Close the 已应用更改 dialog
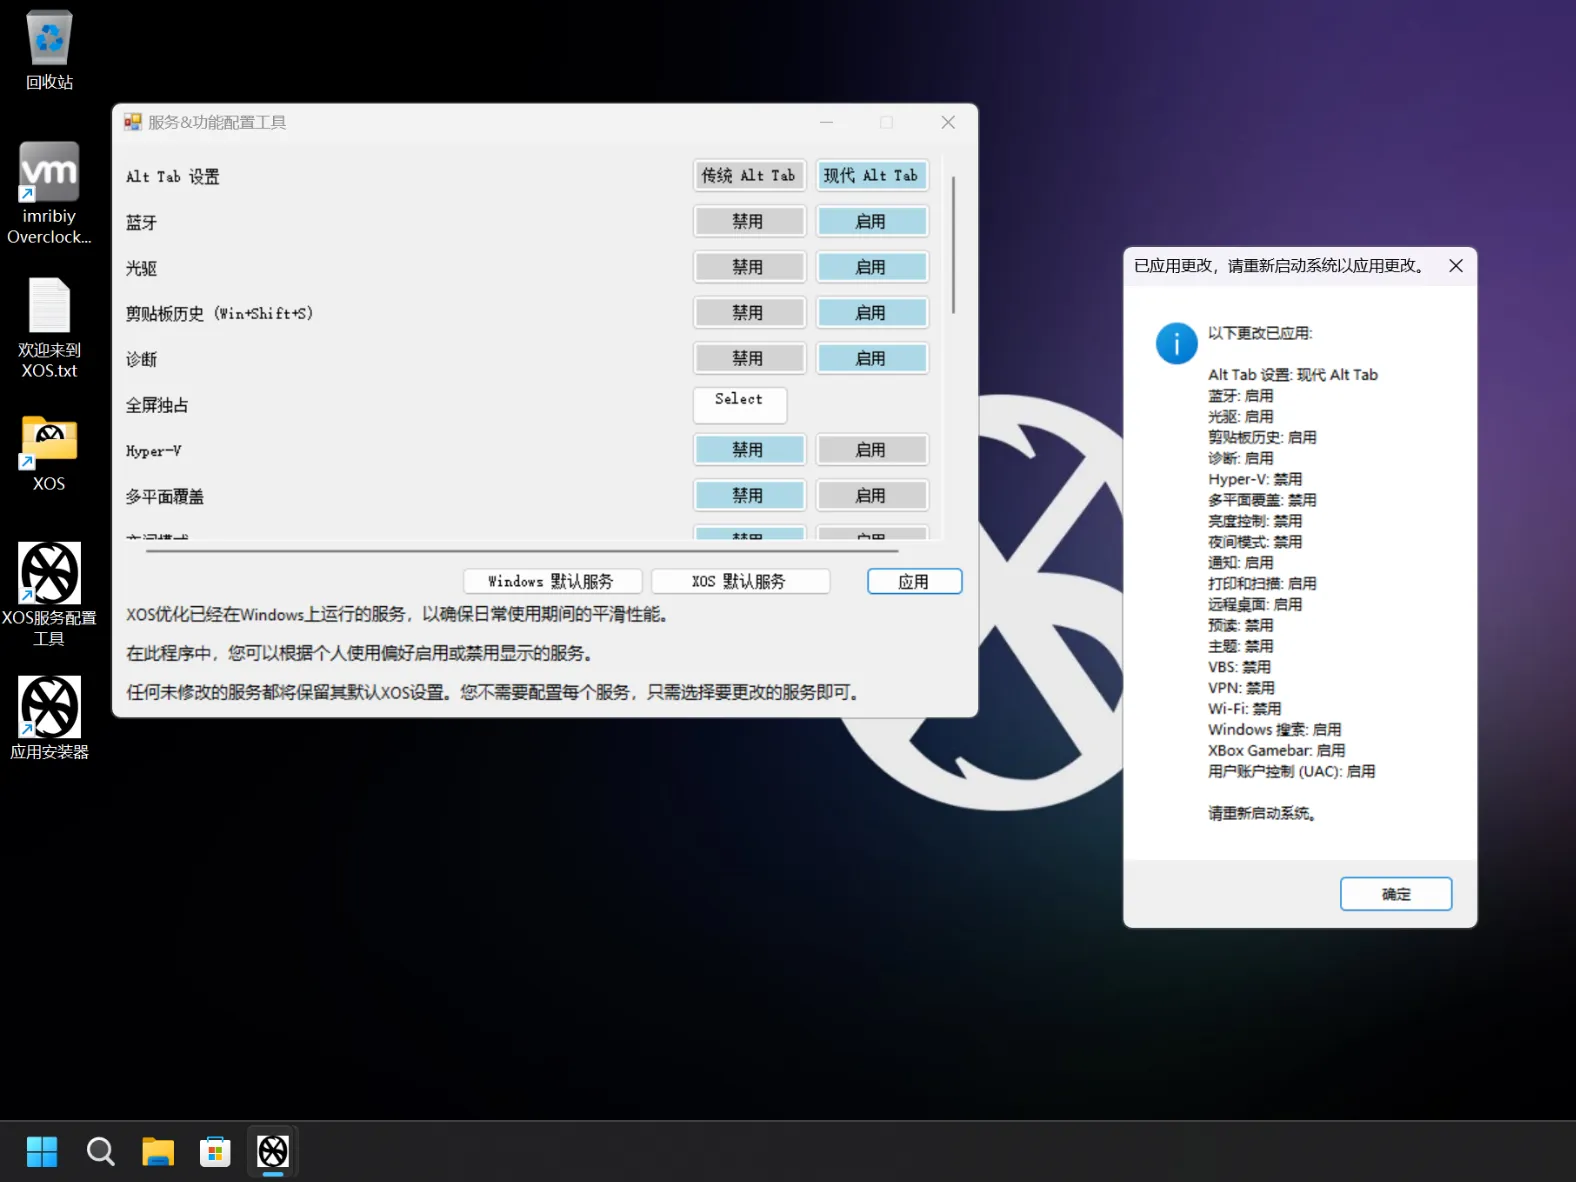Image resolution: width=1576 pixels, height=1182 pixels. [1456, 266]
